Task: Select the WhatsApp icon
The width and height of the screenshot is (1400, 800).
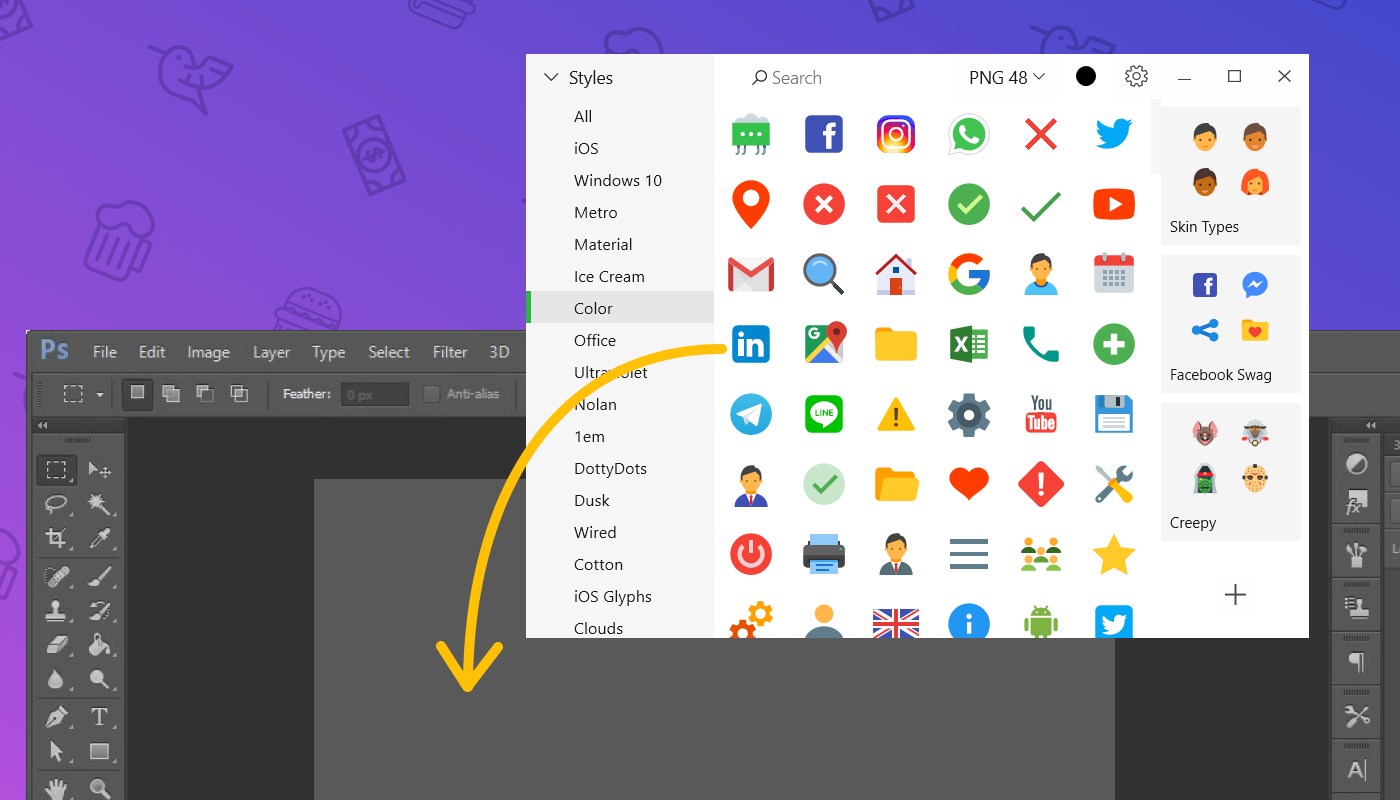Action: [x=968, y=134]
